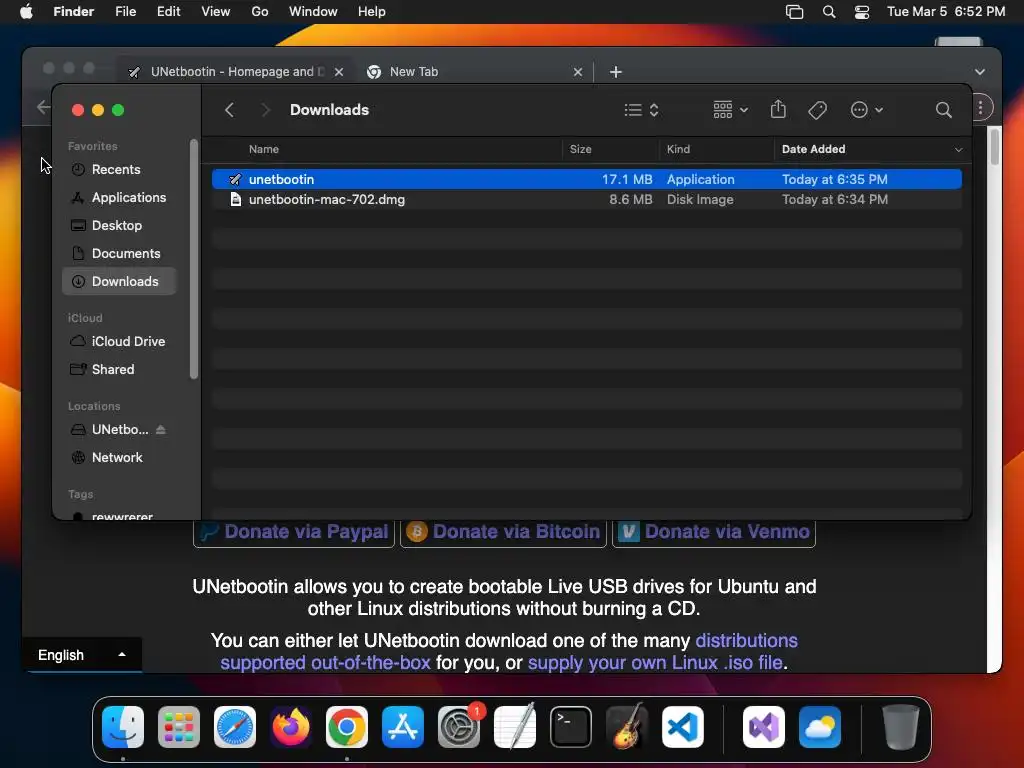The width and height of the screenshot is (1024, 768).
Task: Sort files by the Name column
Action: point(264,149)
